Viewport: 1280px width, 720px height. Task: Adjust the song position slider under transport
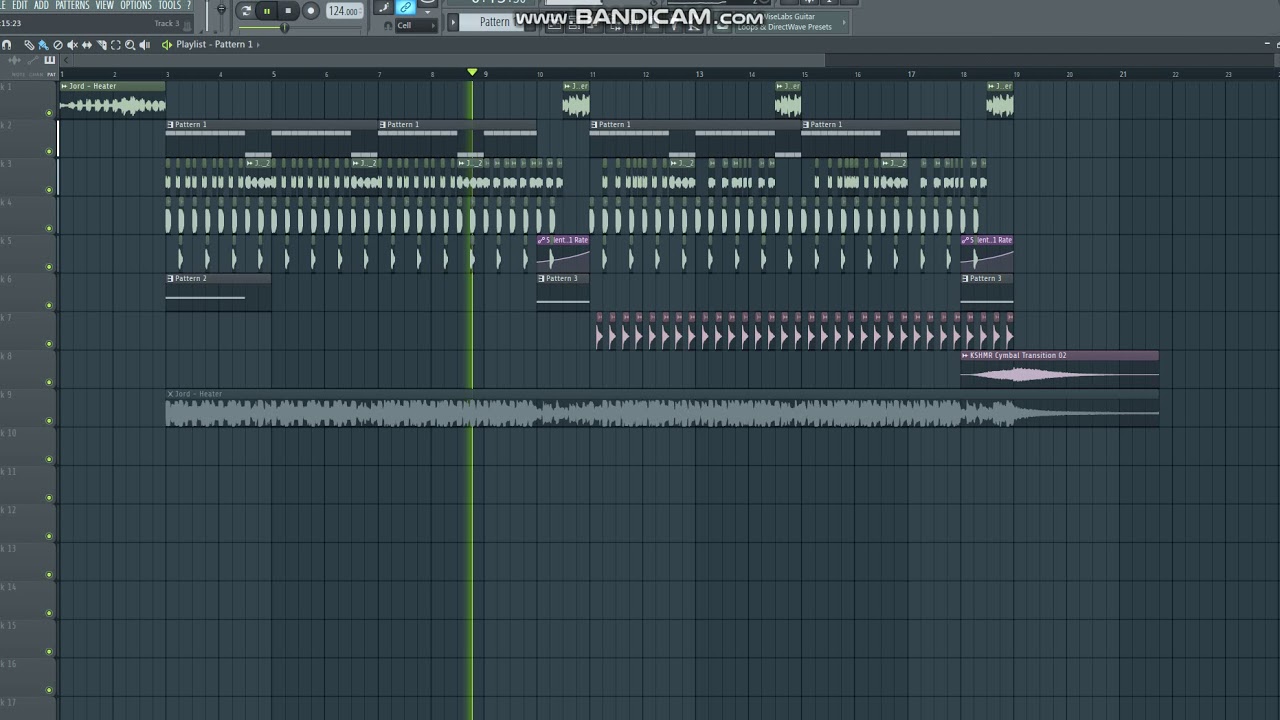click(284, 27)
